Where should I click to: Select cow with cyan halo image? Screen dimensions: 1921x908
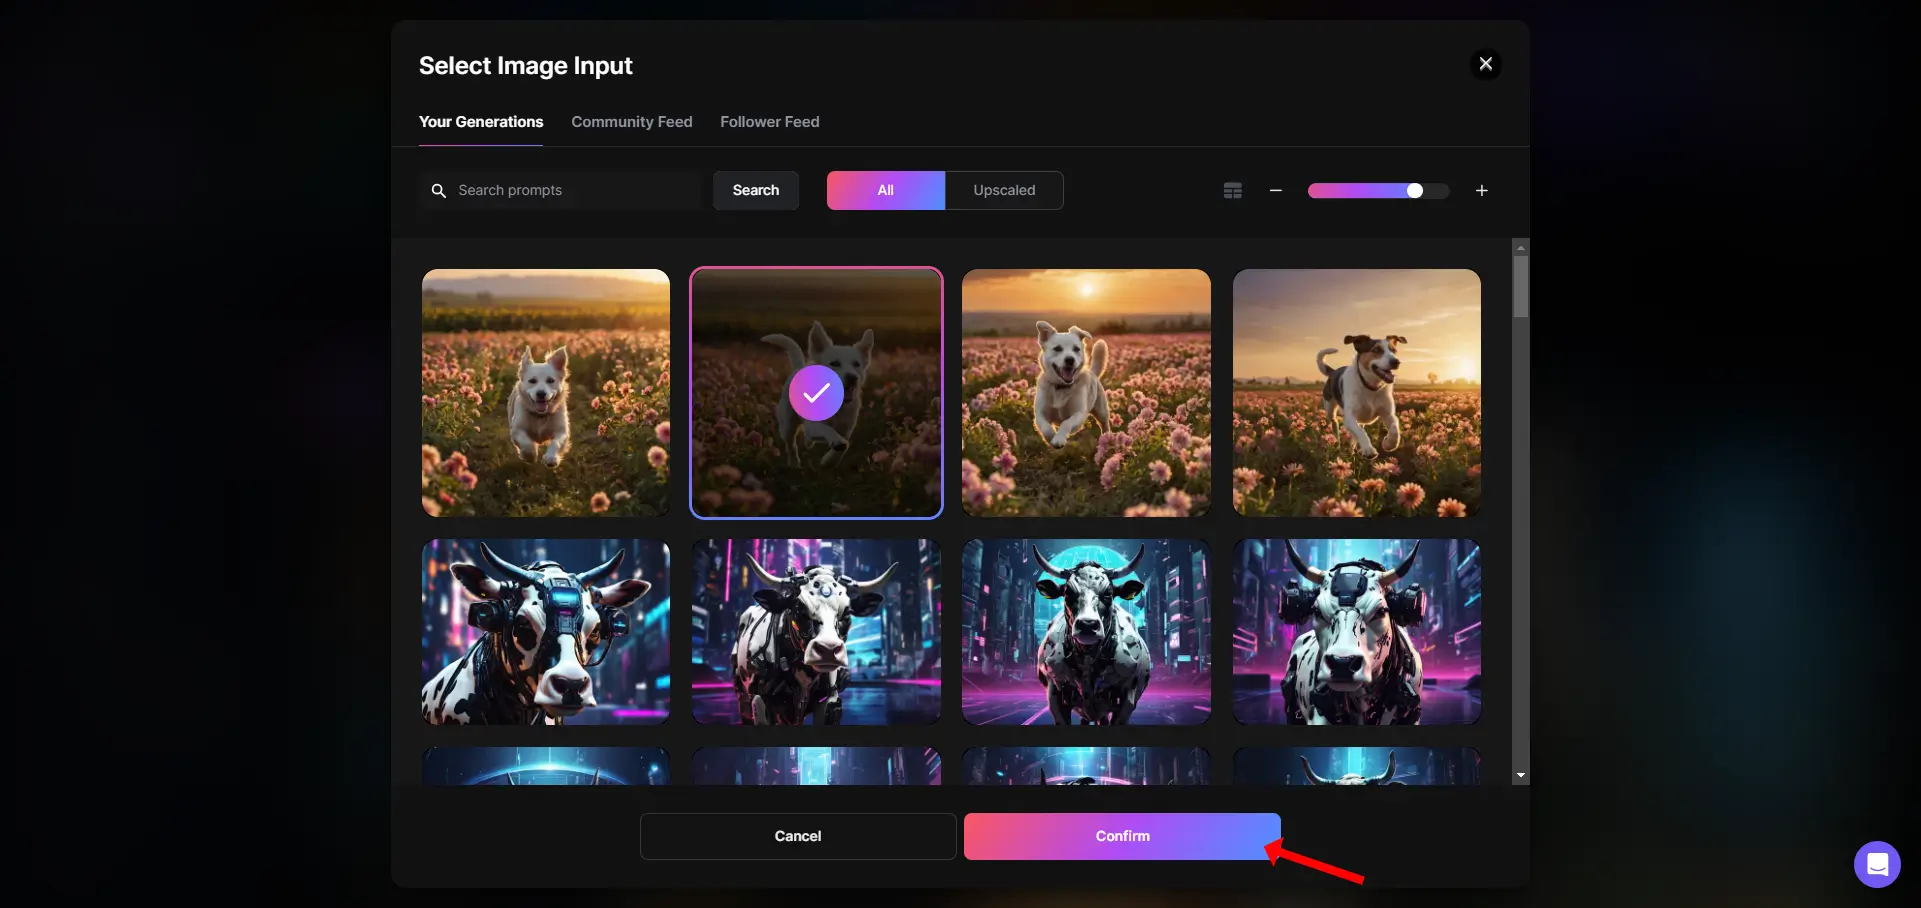(x=1086, y=632)
